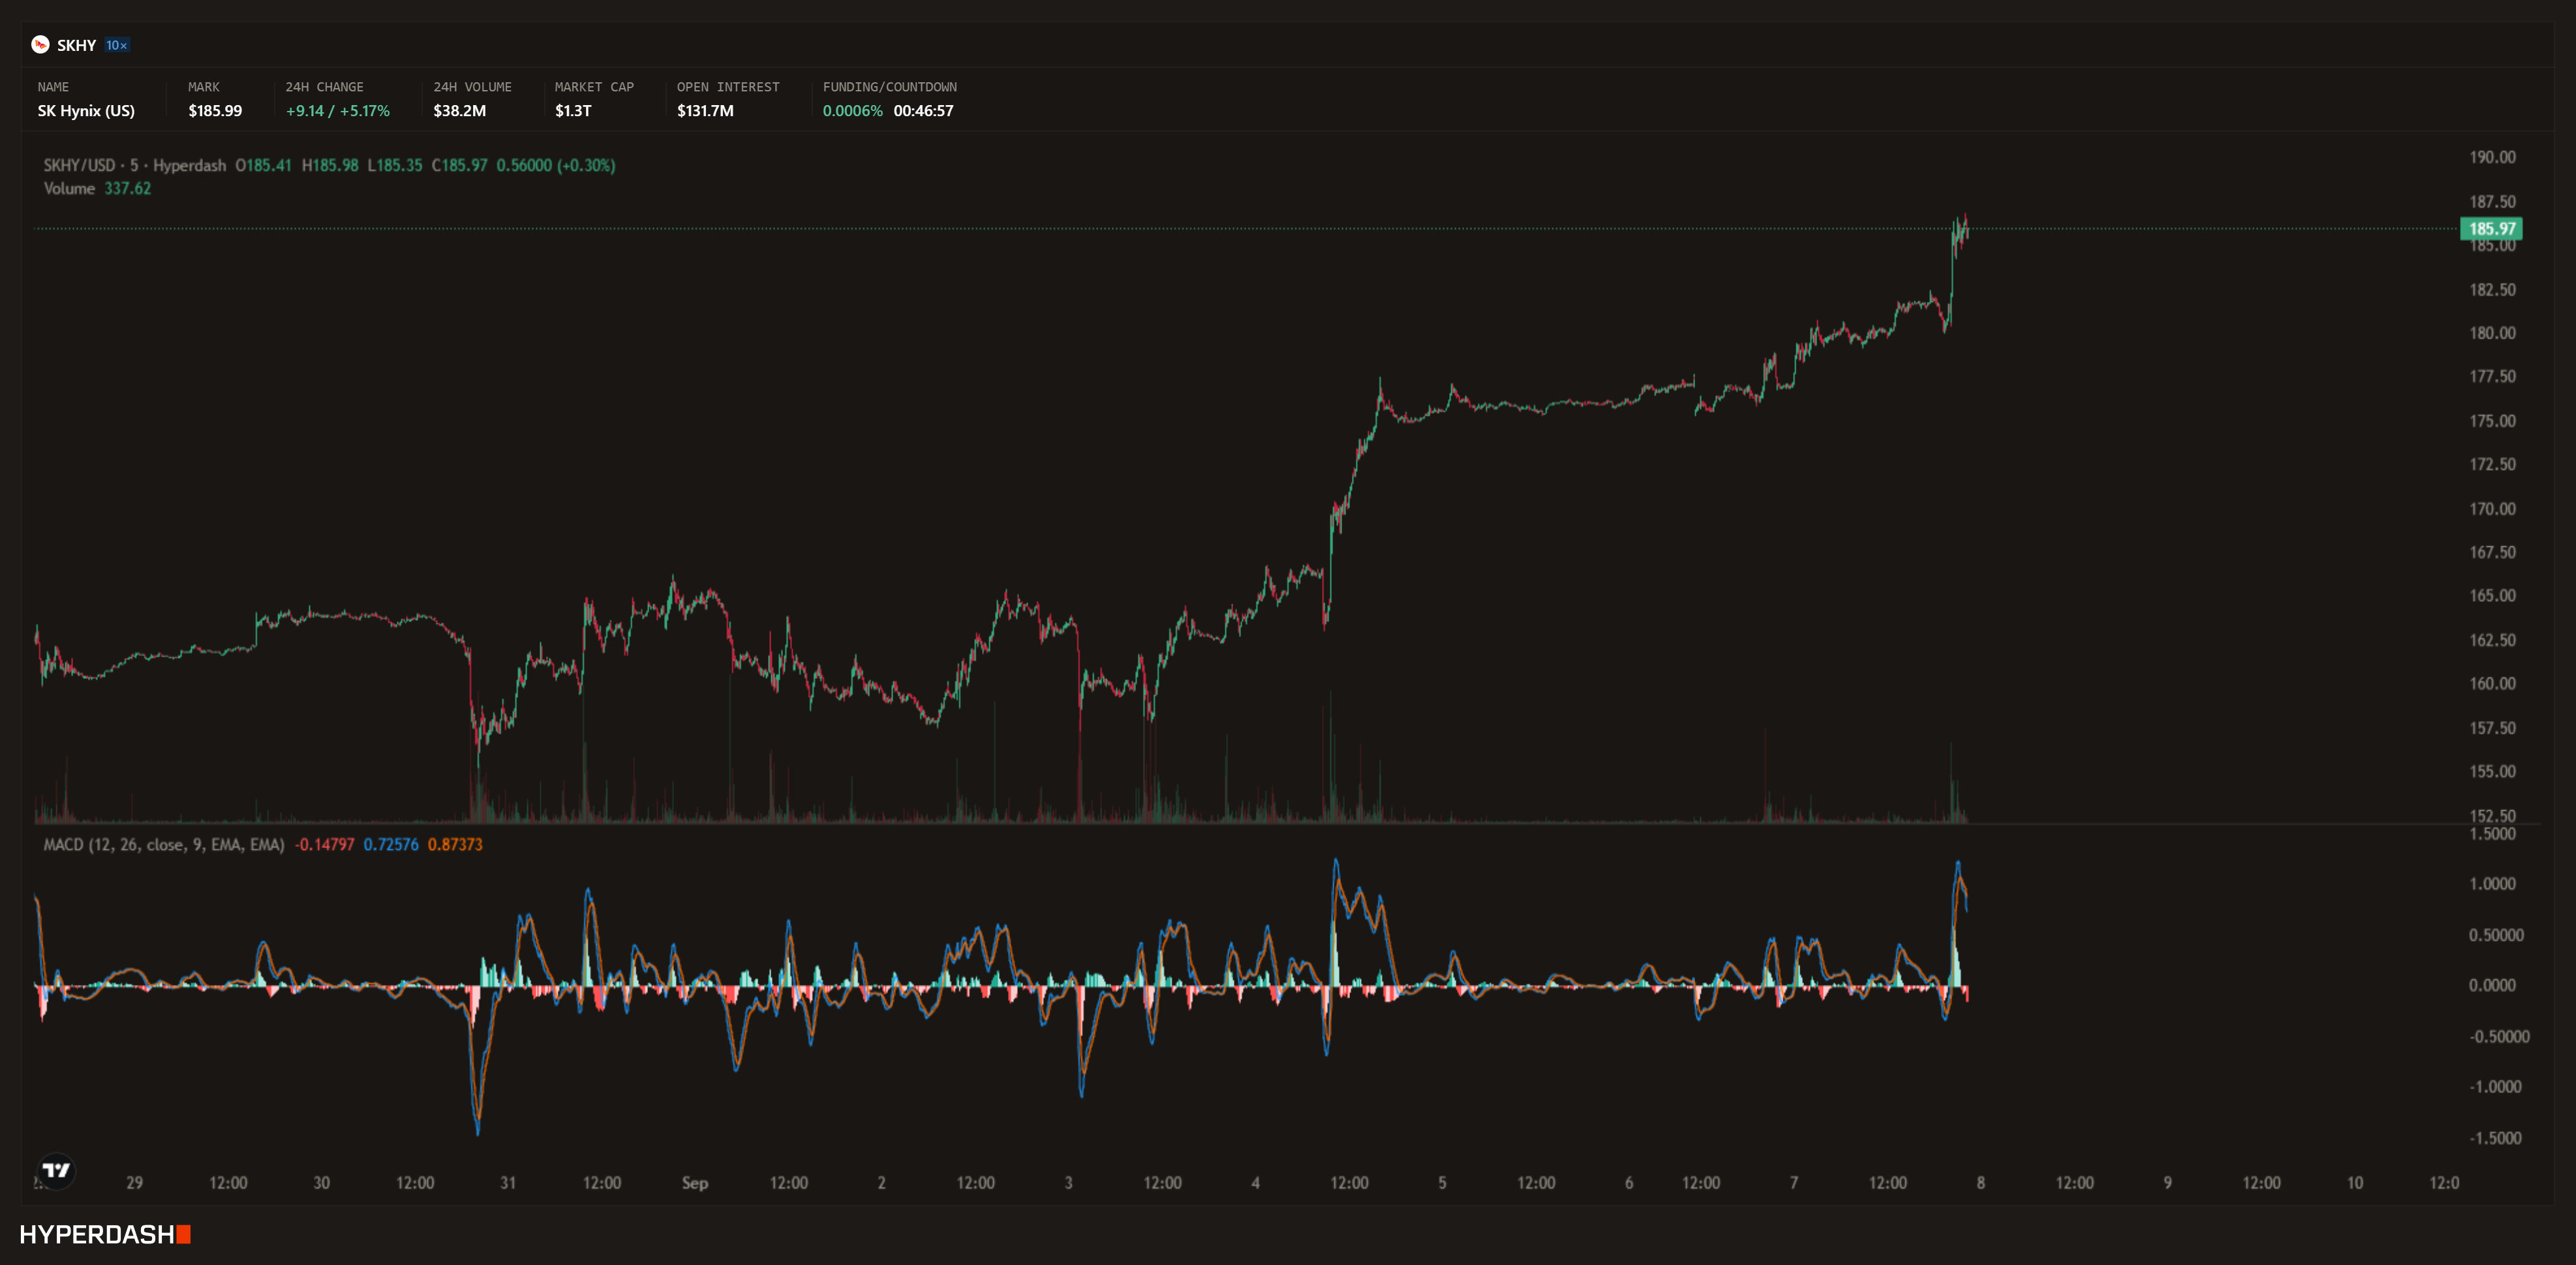Open the MACD (12, 26, close) indicator legend
2576x1265 pixels.
point(163,844)
